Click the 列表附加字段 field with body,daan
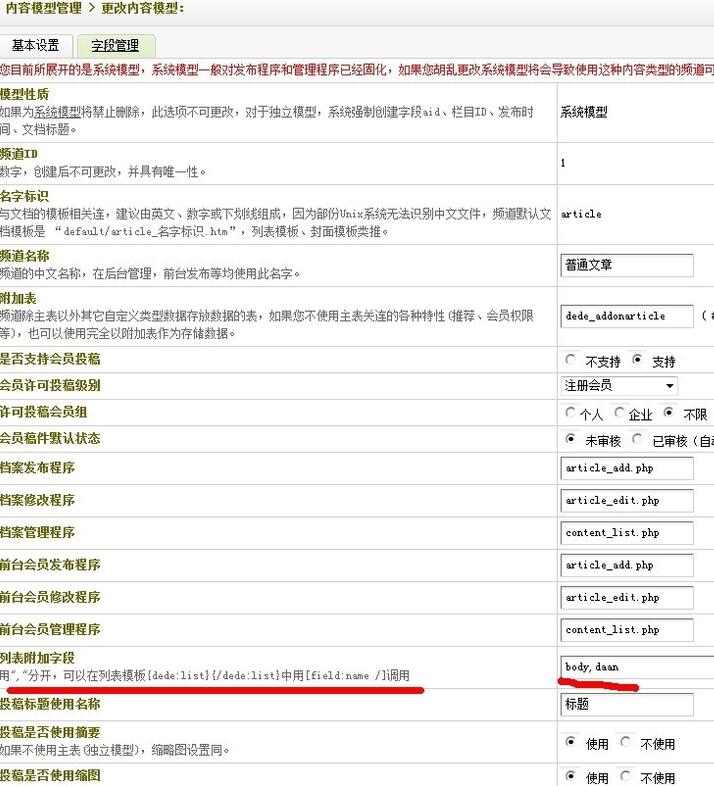714x786 pixels. pyautogui.click(x=637, y=666)
